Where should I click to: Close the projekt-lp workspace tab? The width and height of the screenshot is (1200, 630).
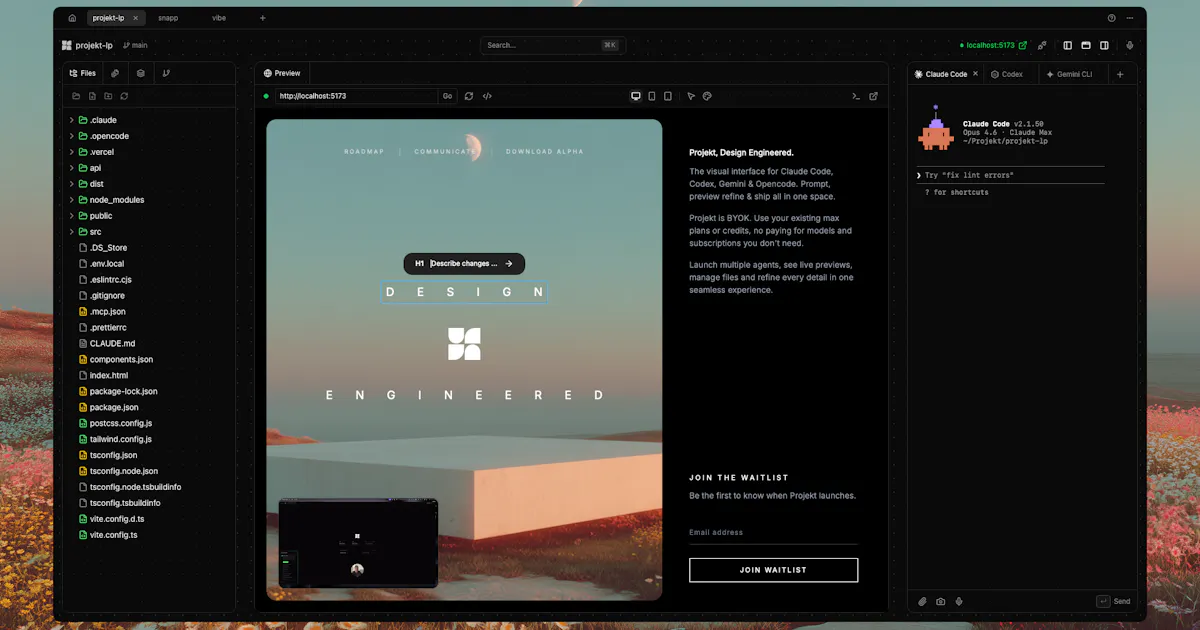pos(135,18)
